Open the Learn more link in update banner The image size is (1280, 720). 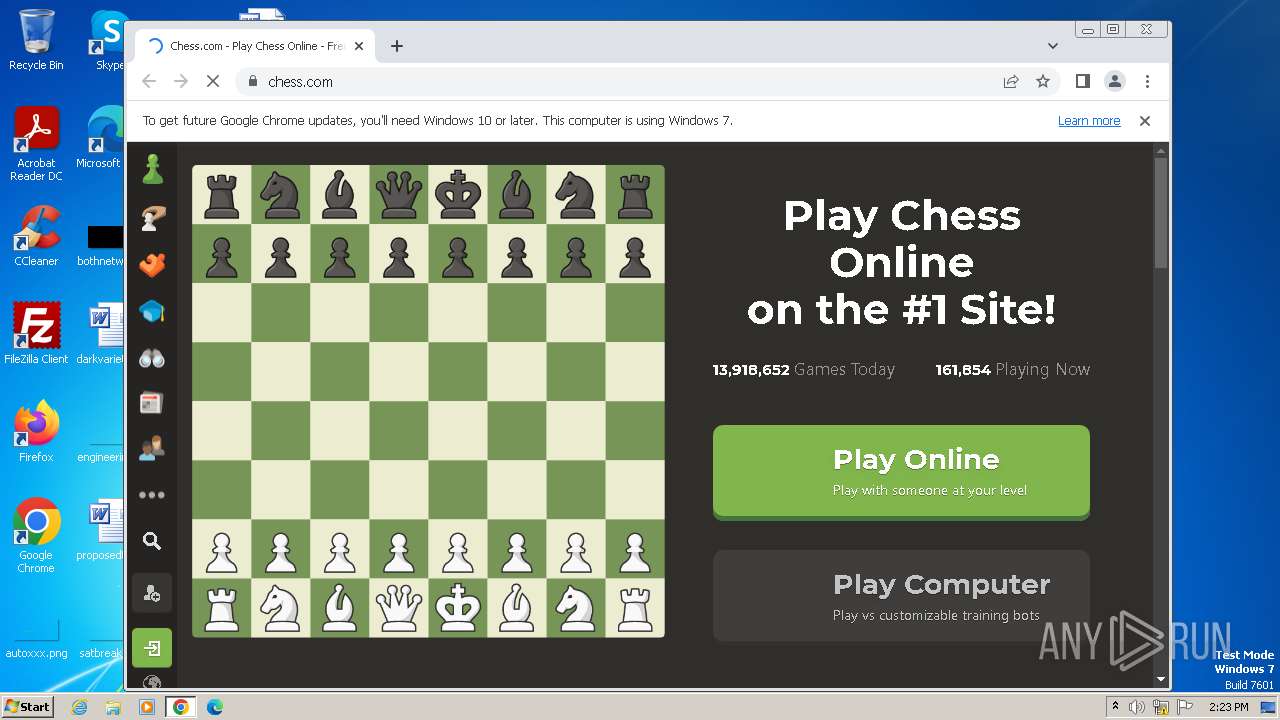tap(1089, 121)
